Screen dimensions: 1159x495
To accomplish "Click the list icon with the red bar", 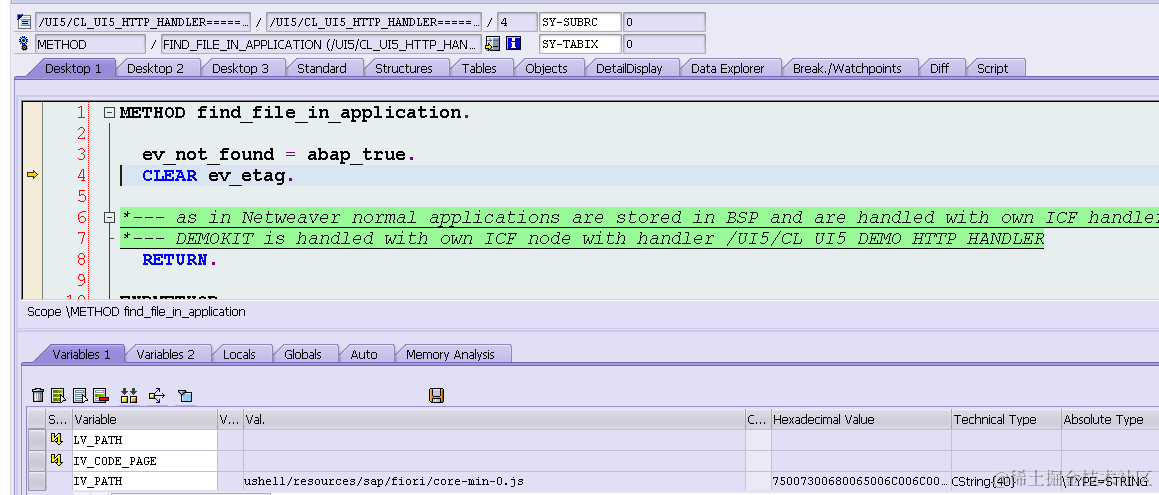I will pos(101,396).
